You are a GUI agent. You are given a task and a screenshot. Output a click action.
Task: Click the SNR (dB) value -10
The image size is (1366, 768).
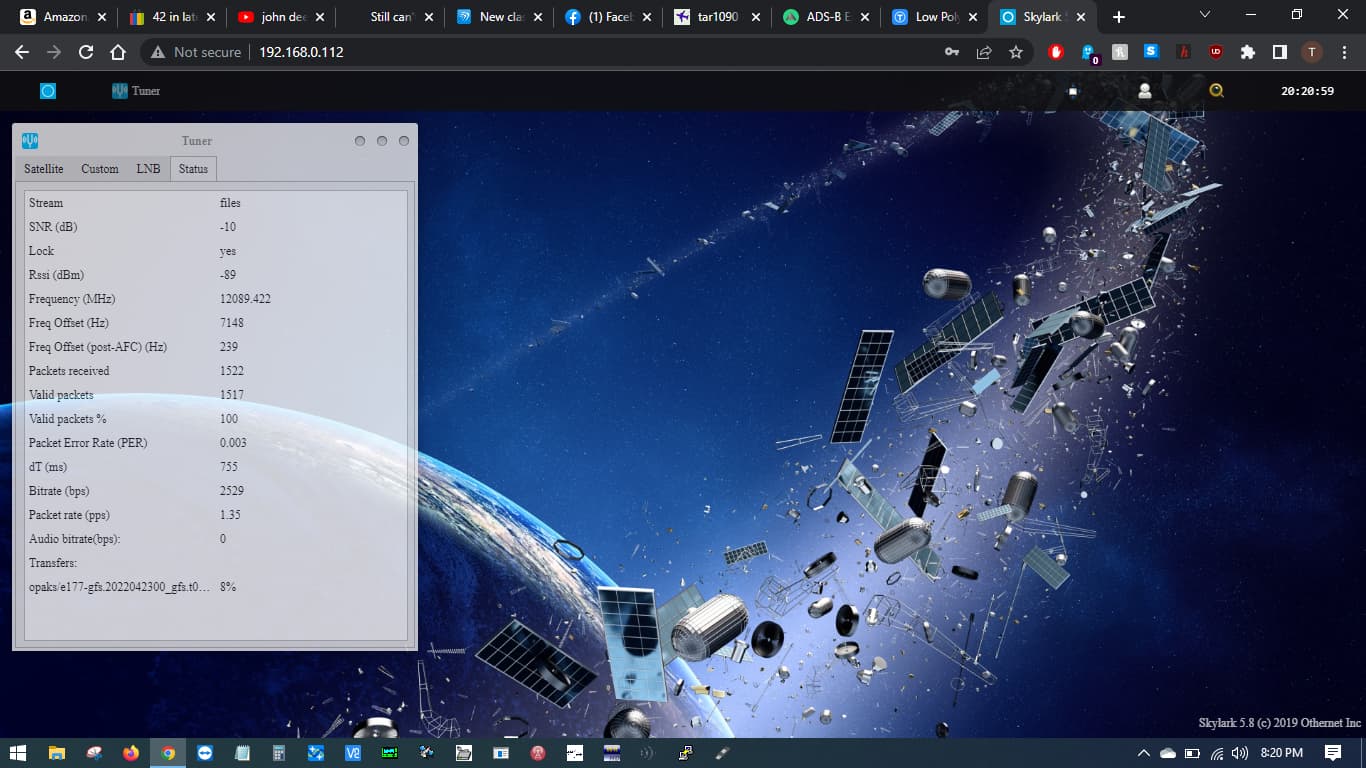228,227
